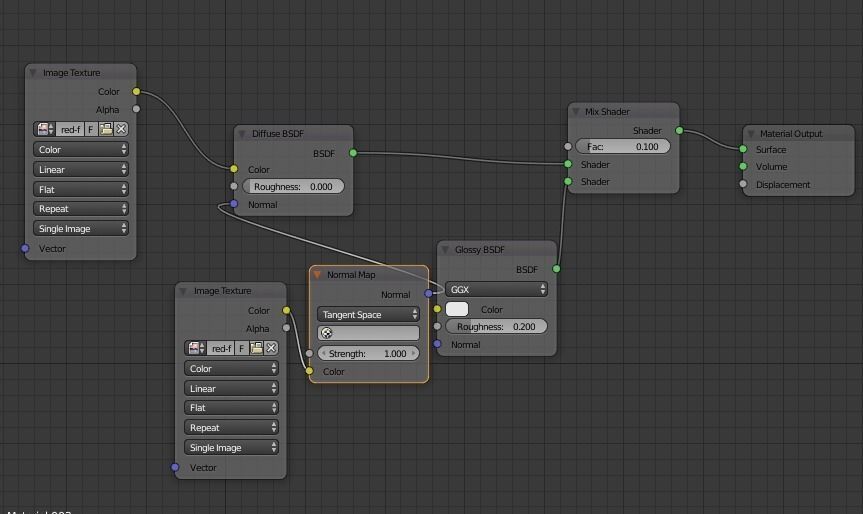Select the Glossy BSDF node title

(479, 250)
